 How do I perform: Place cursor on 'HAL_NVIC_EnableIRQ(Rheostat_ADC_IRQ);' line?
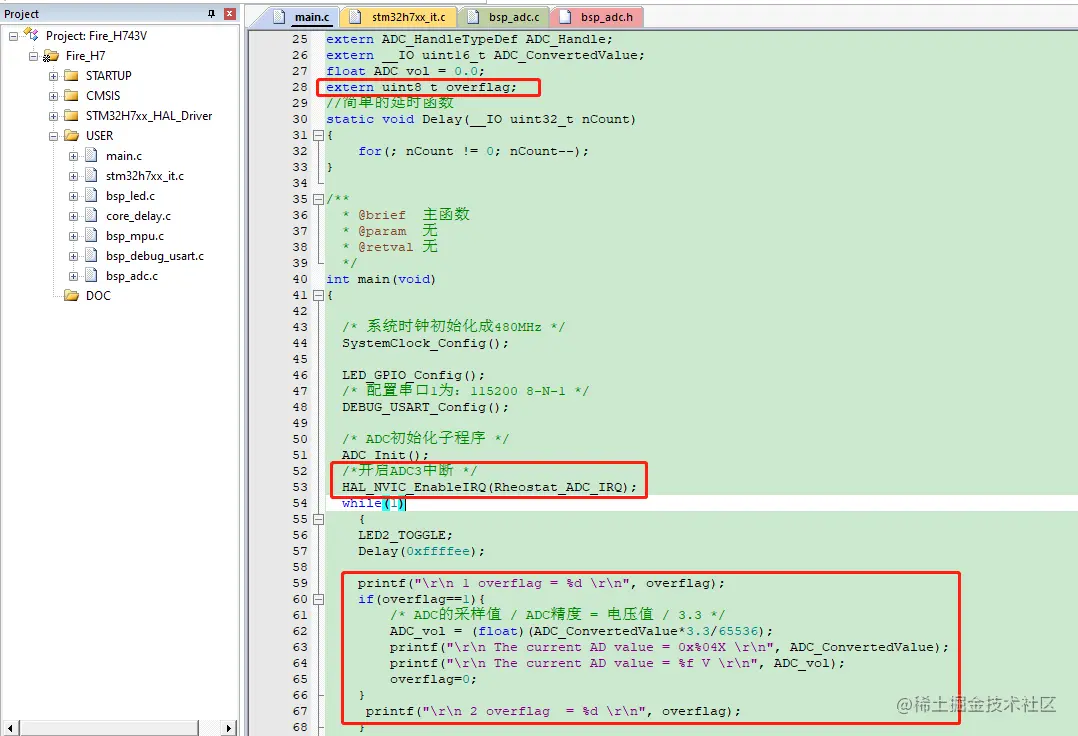(x=489, y=487)
